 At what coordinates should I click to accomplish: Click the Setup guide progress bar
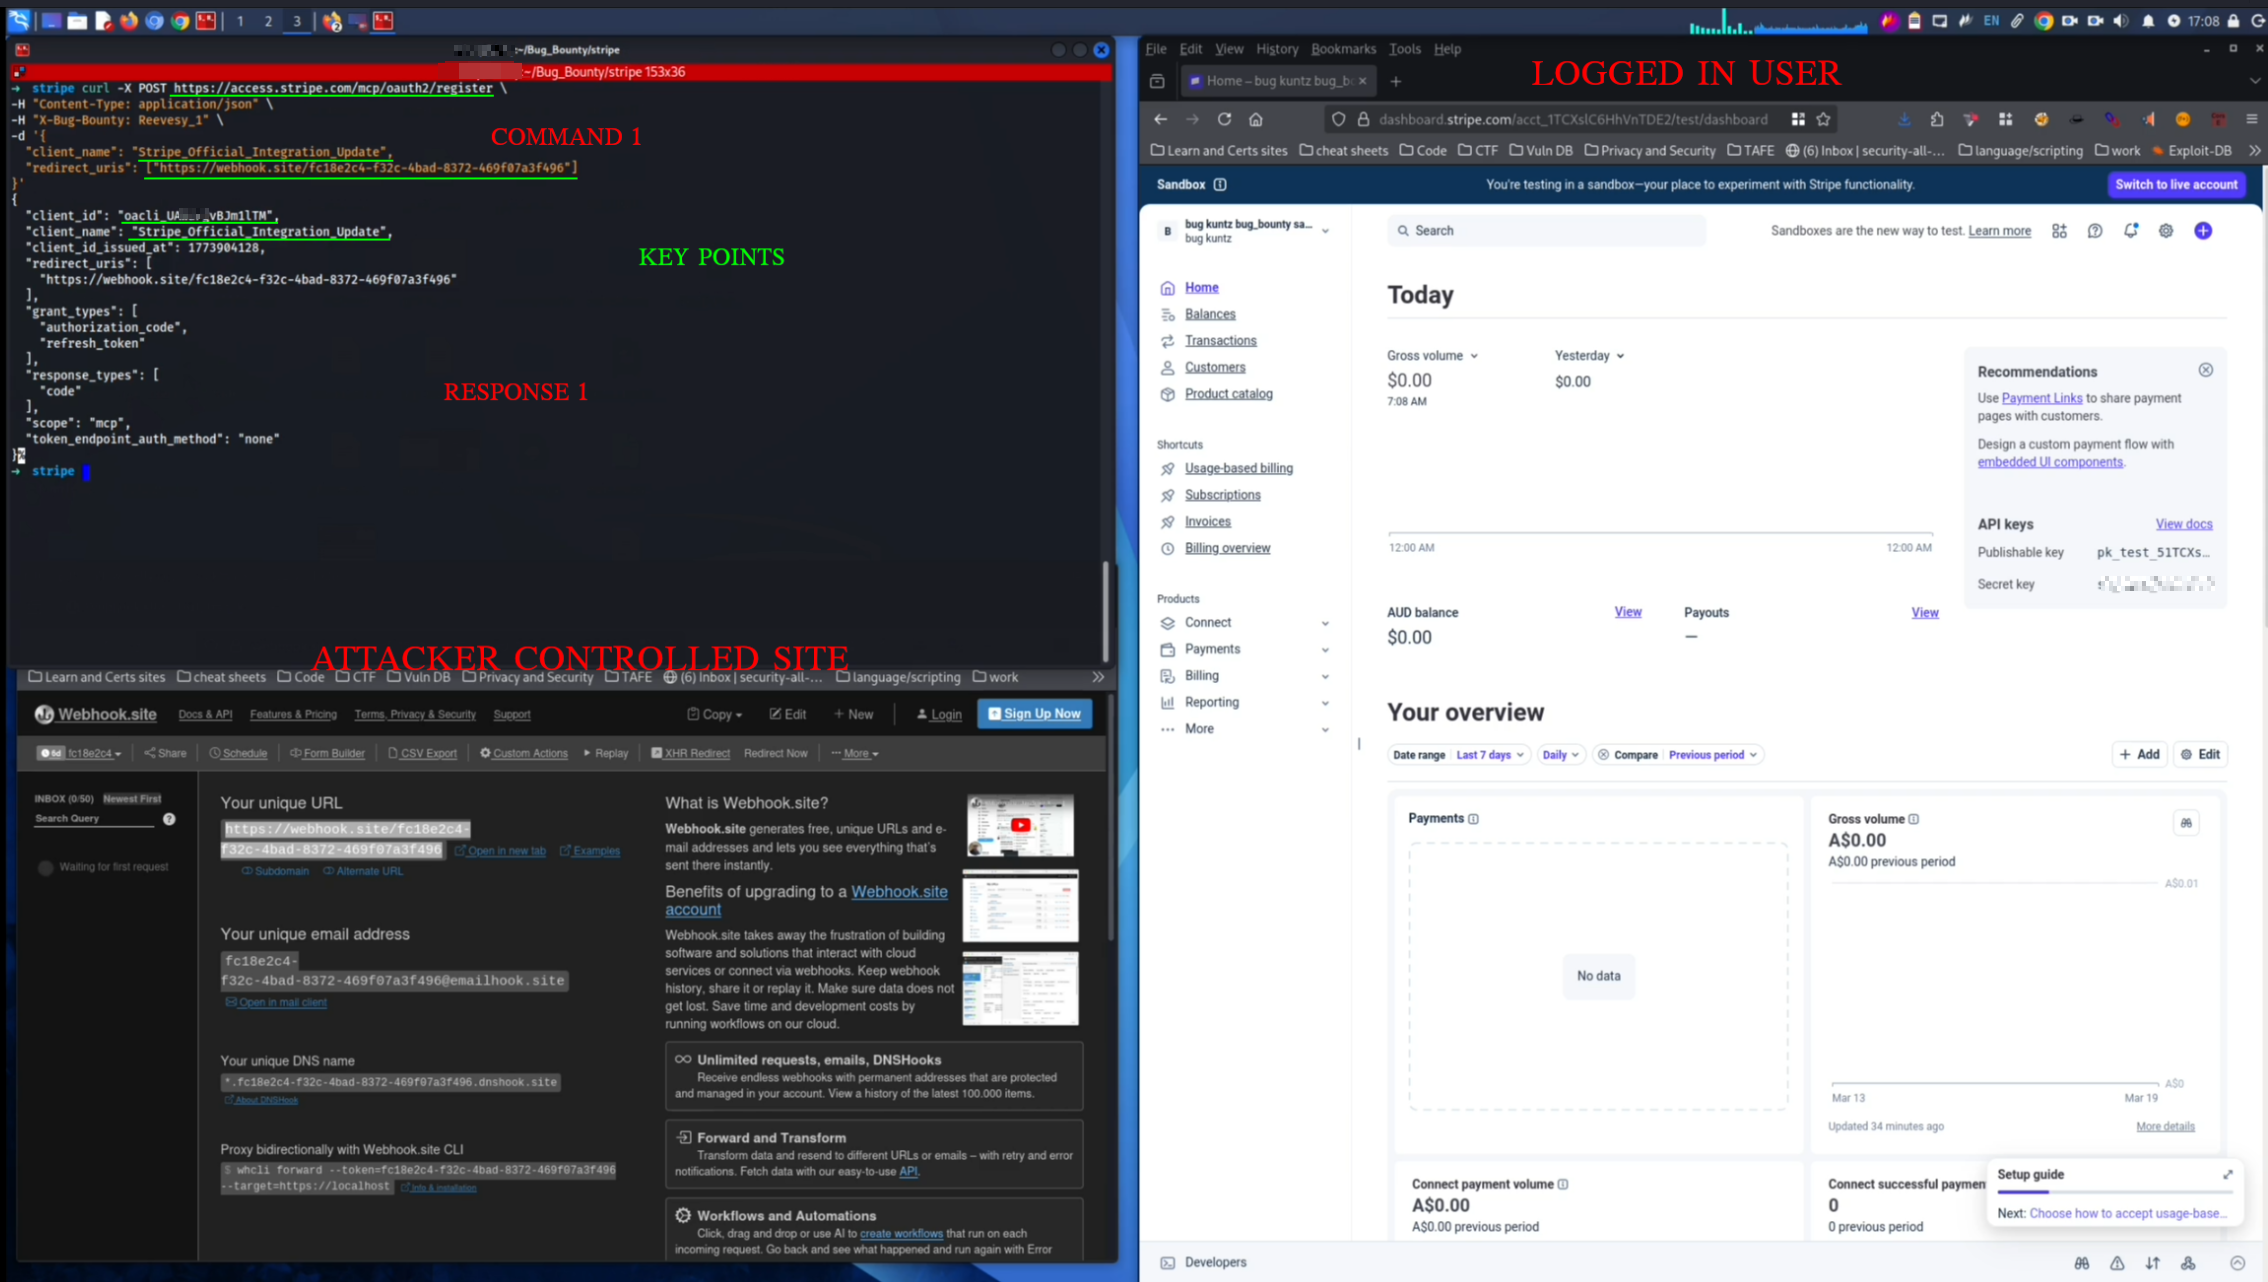2114,1192
